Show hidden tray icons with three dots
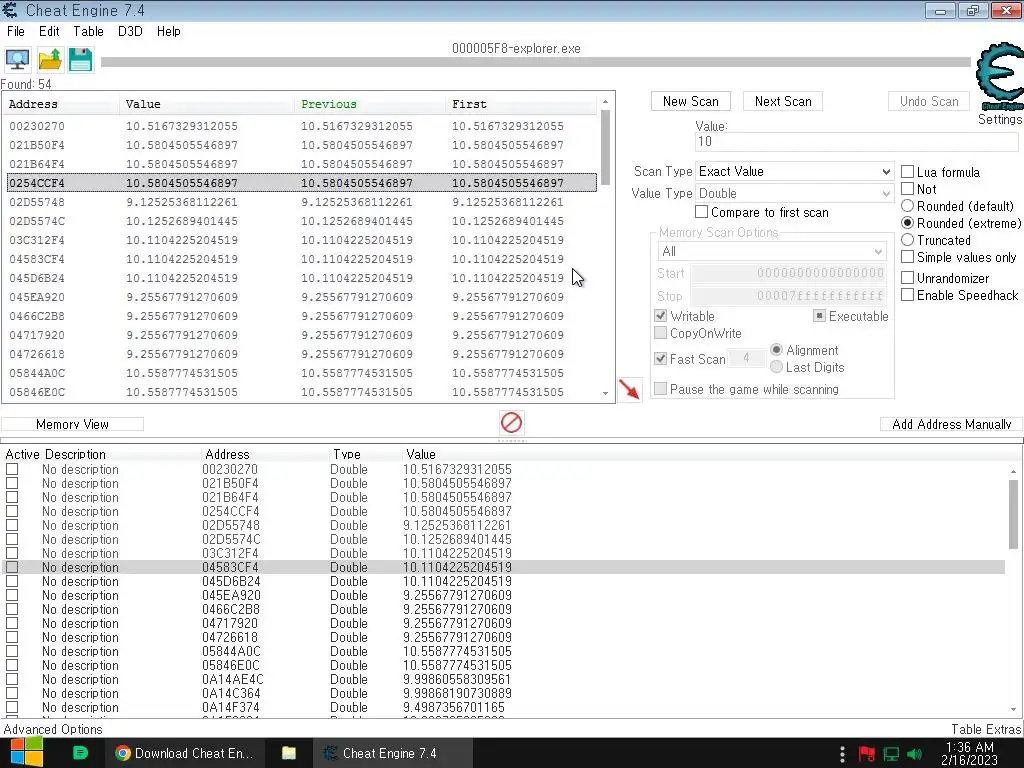 click(842, 754)
